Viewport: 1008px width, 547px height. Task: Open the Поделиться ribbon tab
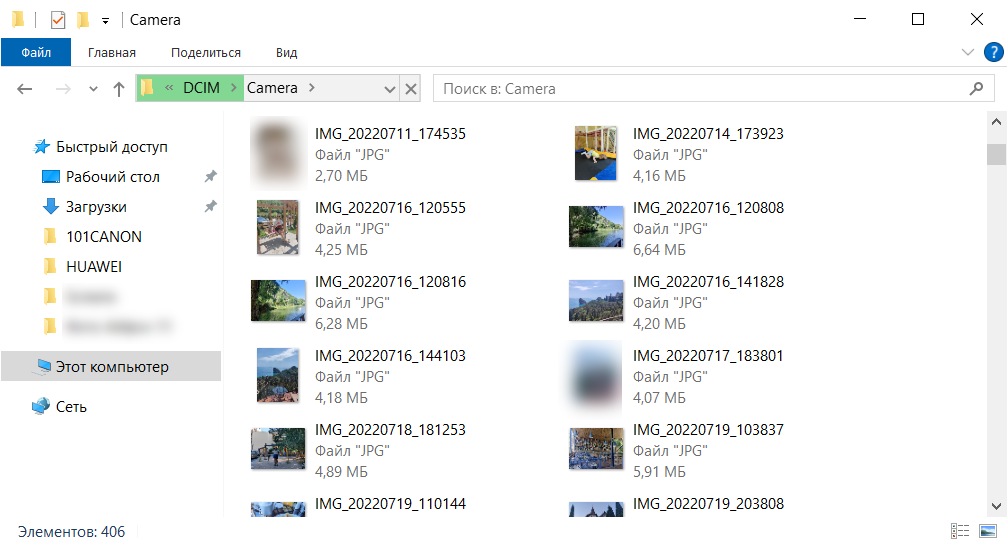(x=205, y=52)
